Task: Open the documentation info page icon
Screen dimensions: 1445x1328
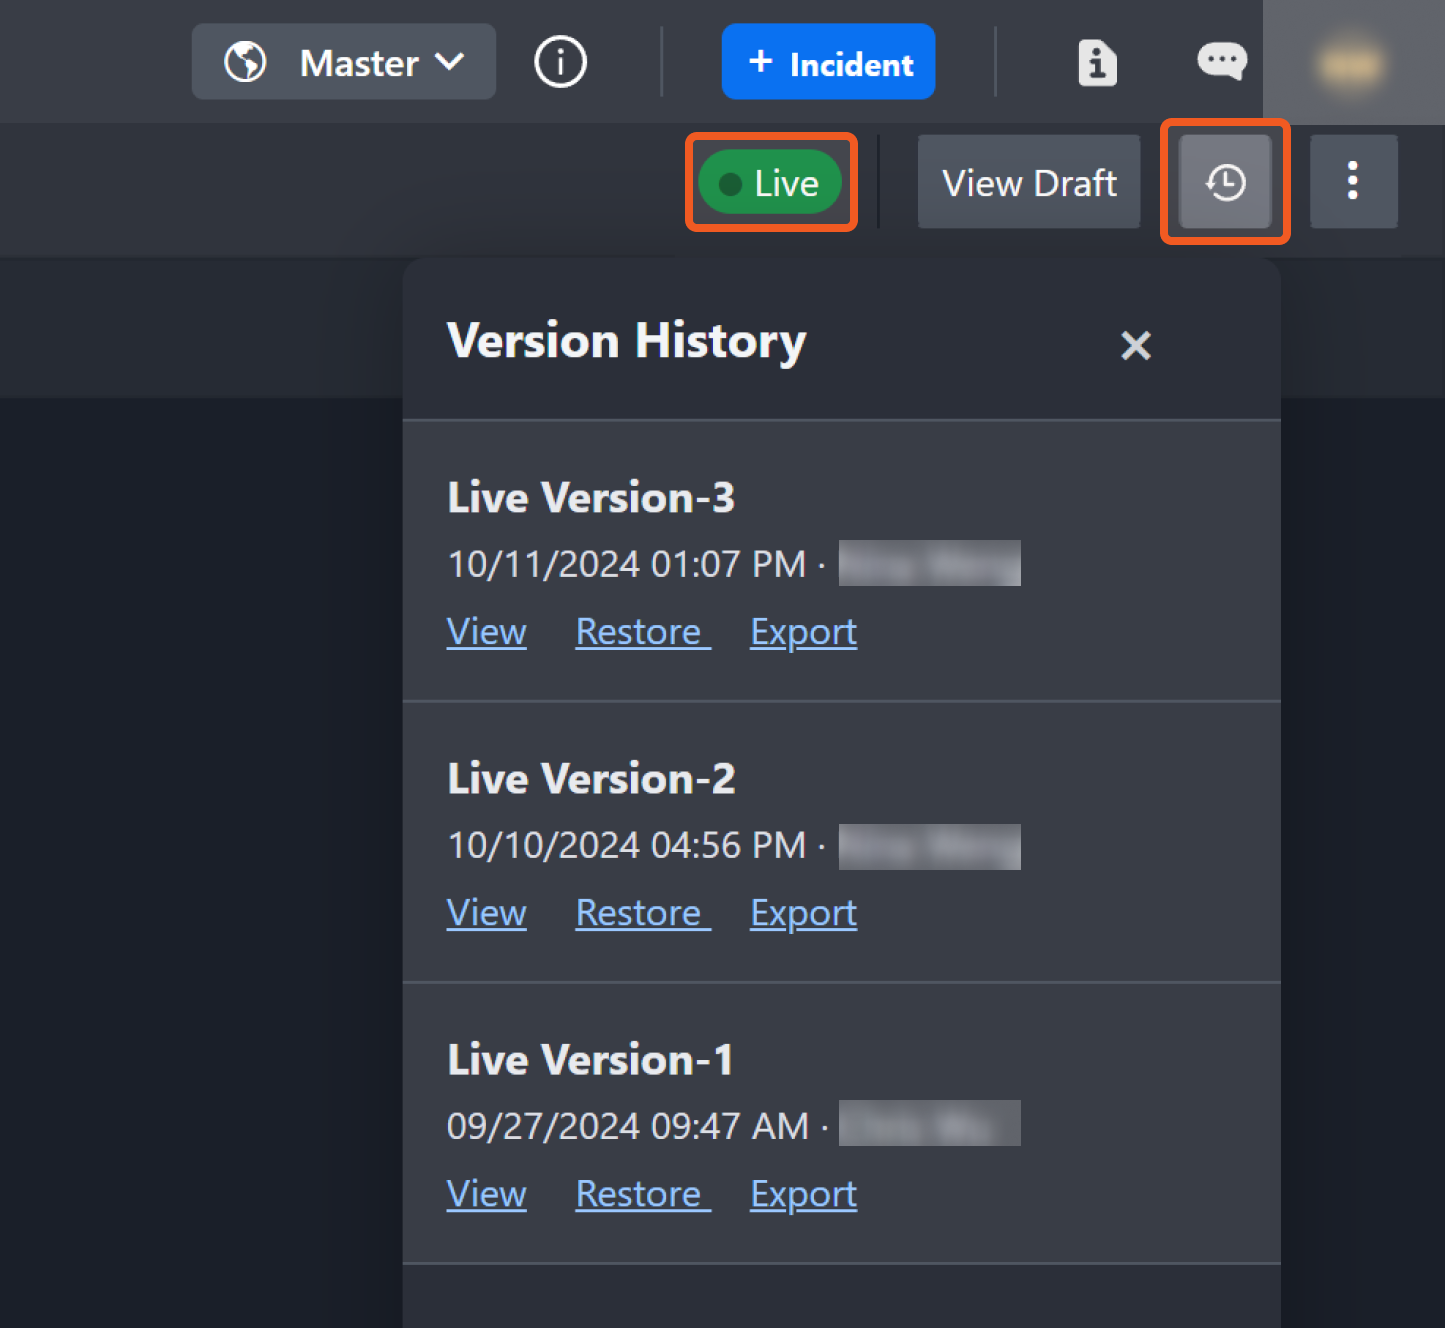Action: (1097, 63)
